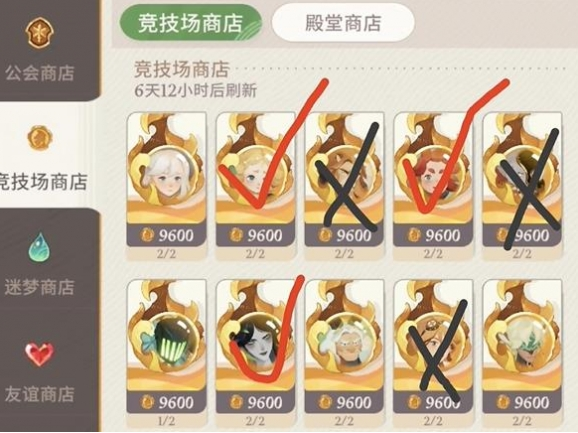Switch to the 殿堂商店 tab
The width and height of the screenshot is (578, 433).
tap(343, 23)
